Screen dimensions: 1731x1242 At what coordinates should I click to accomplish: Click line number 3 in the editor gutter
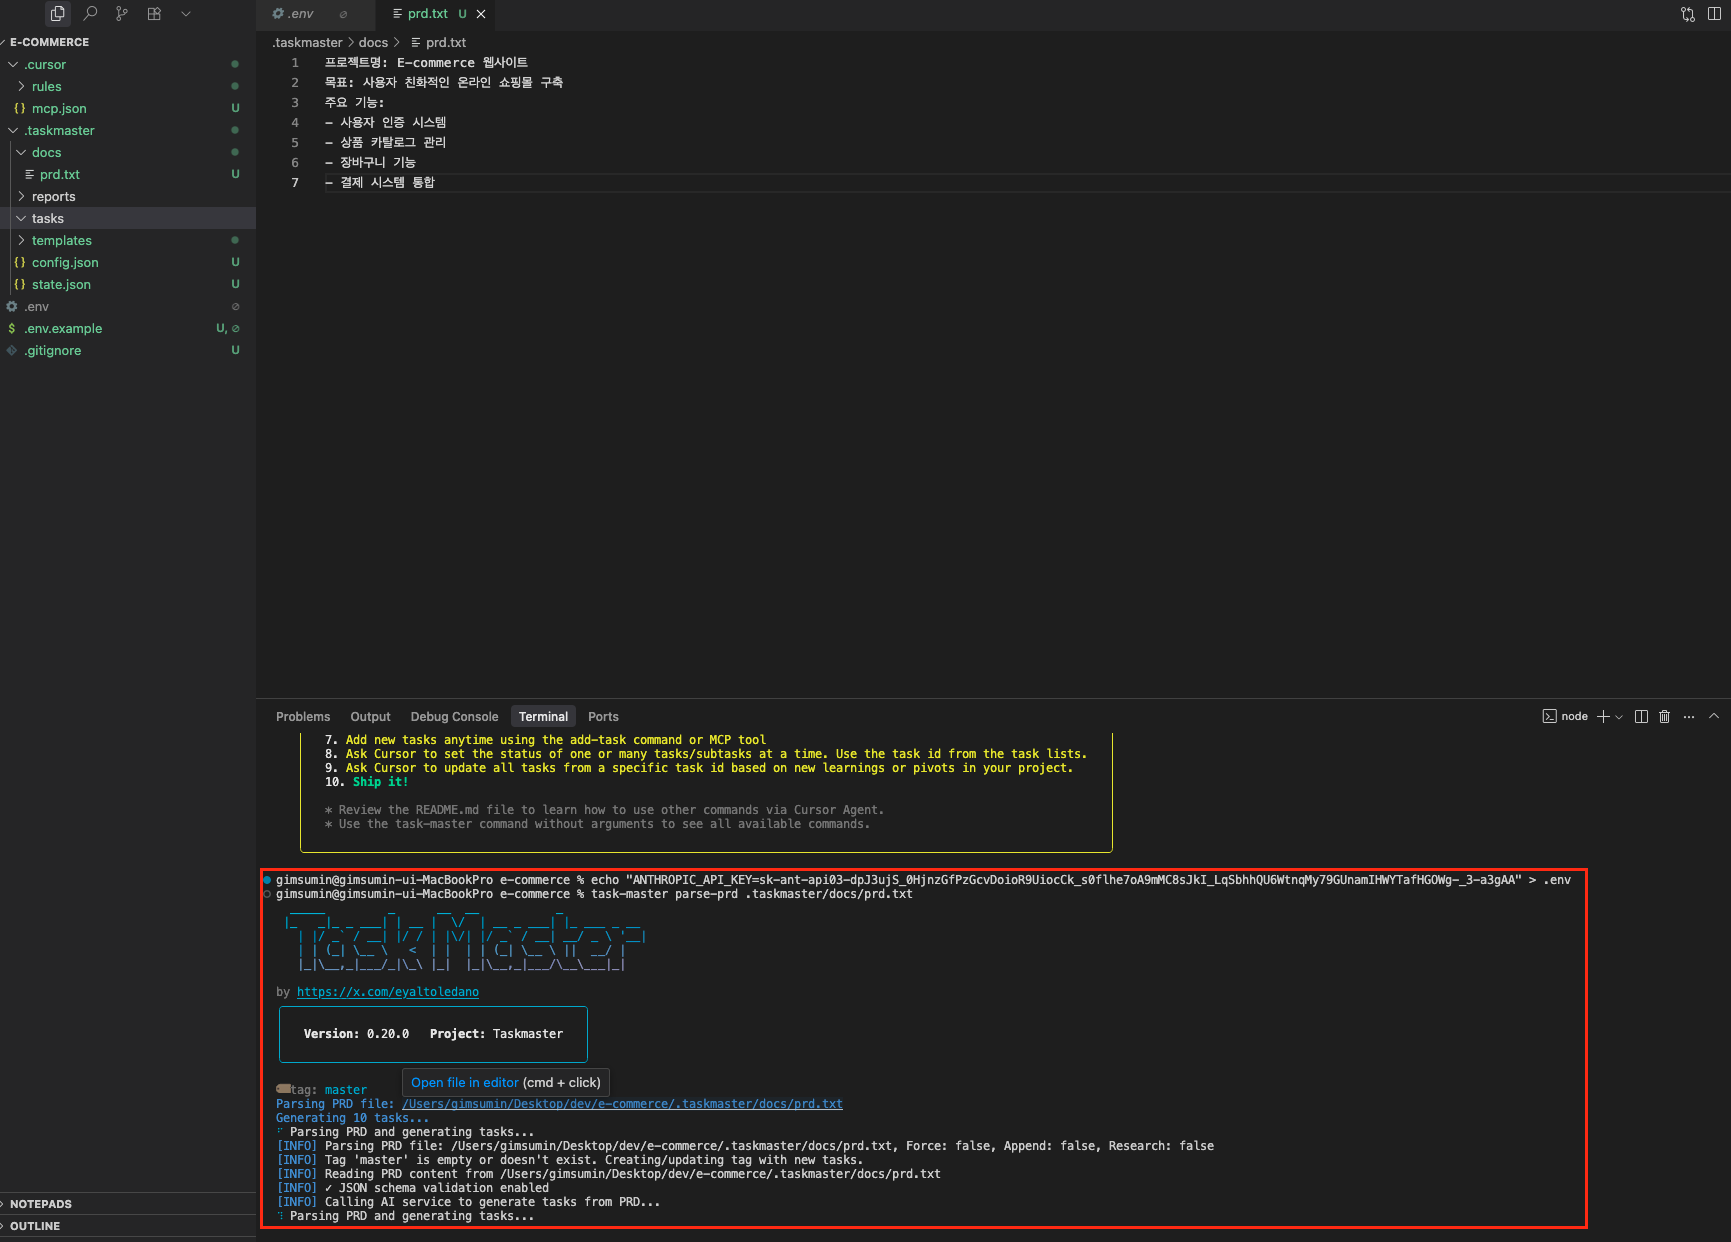[x=295, y=102]
